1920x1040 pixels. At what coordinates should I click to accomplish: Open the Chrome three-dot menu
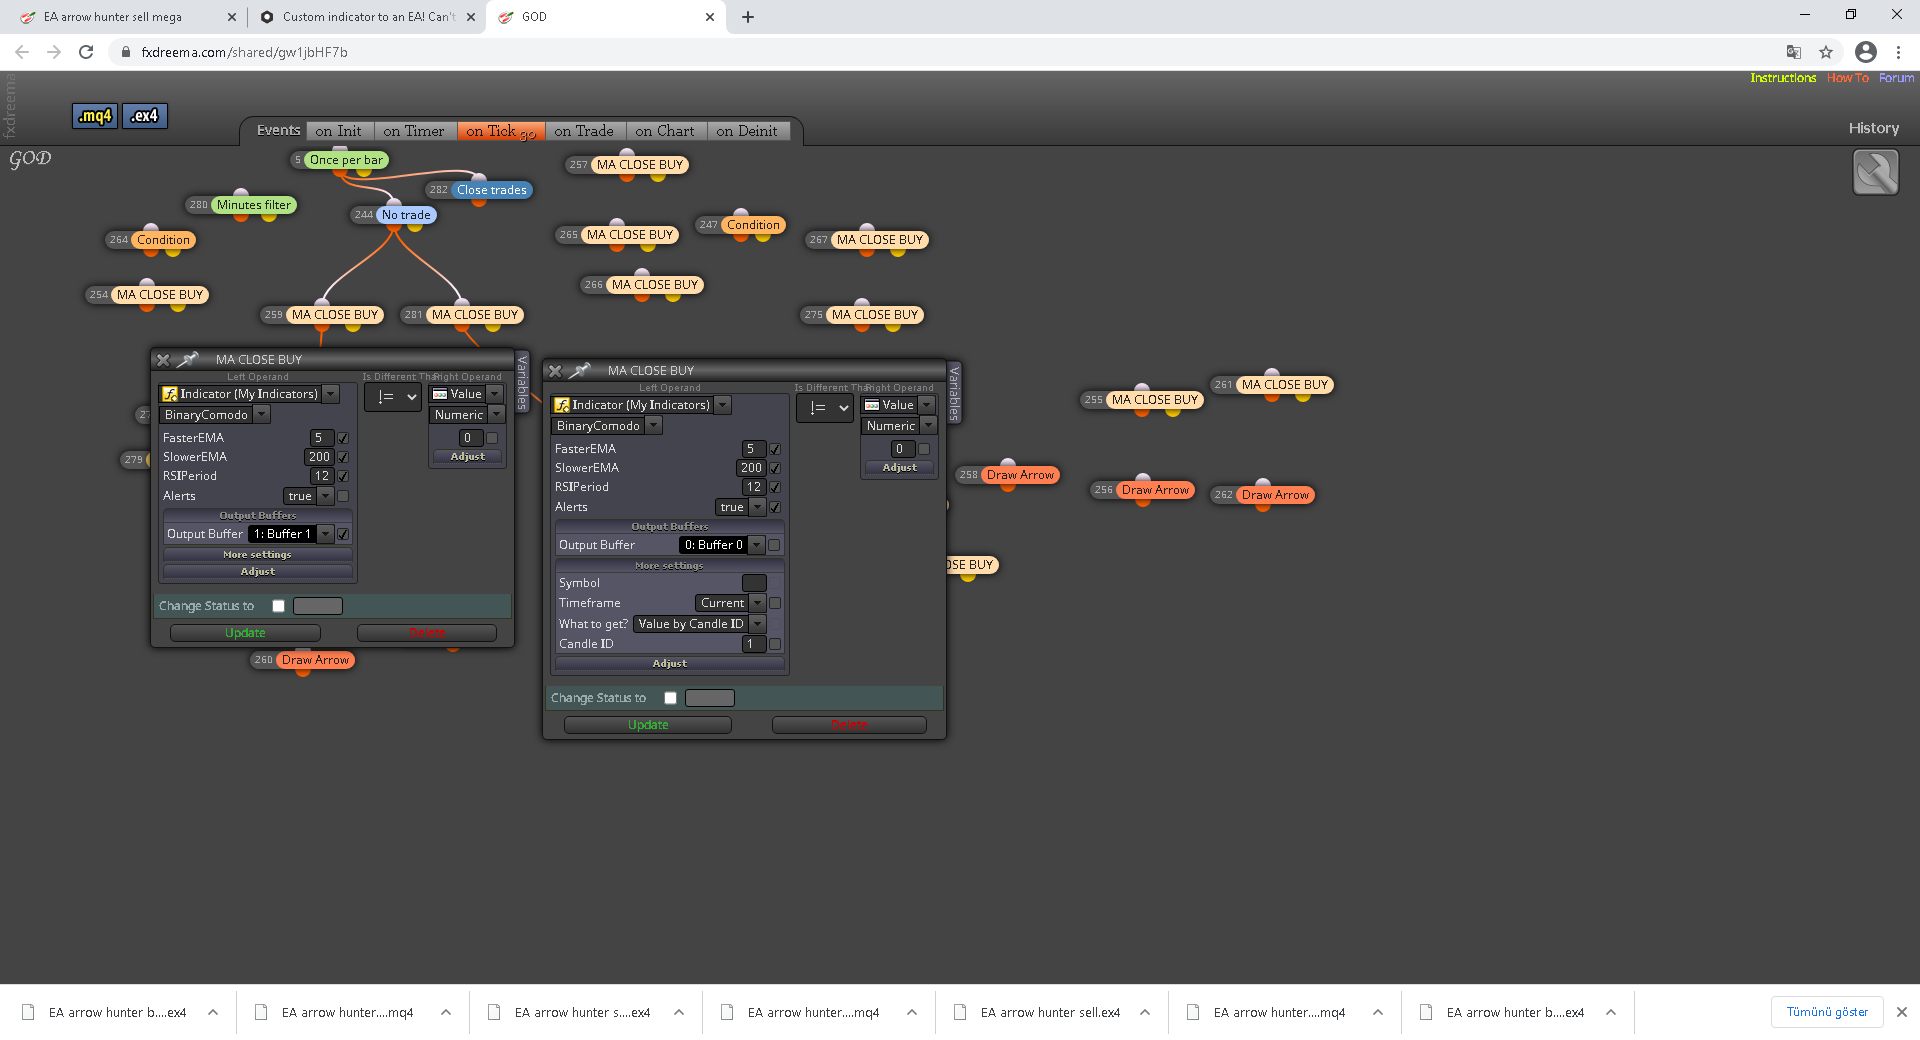1898,52
